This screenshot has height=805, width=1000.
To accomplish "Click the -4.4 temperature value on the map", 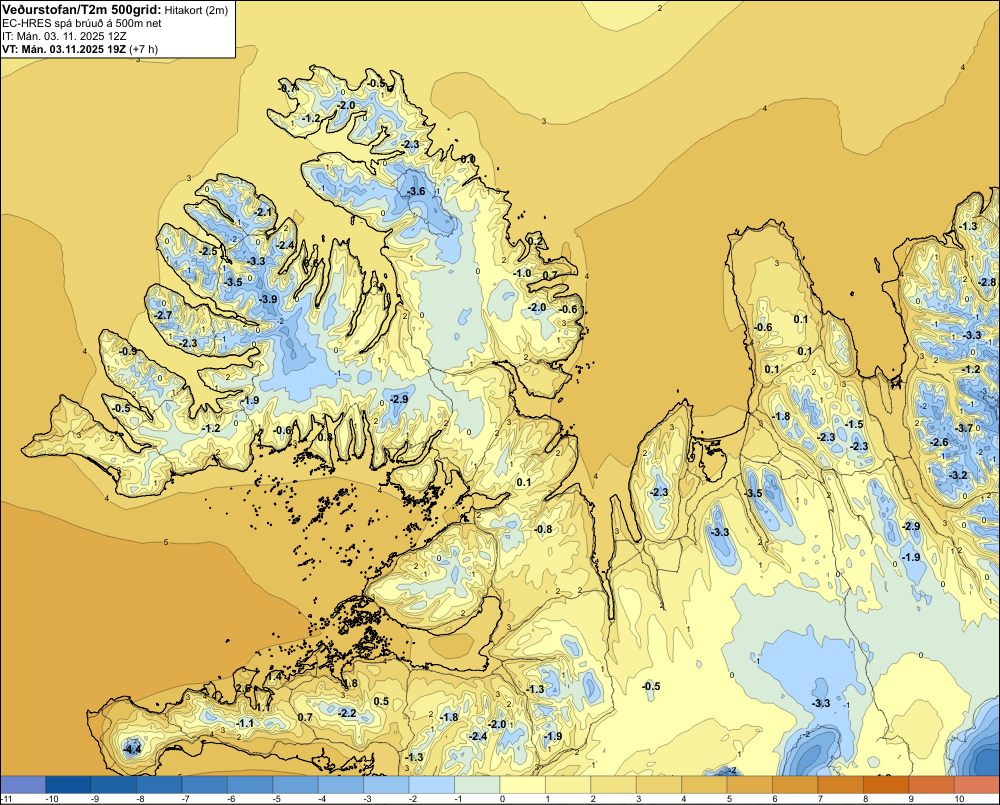I will tap(132, 749).
